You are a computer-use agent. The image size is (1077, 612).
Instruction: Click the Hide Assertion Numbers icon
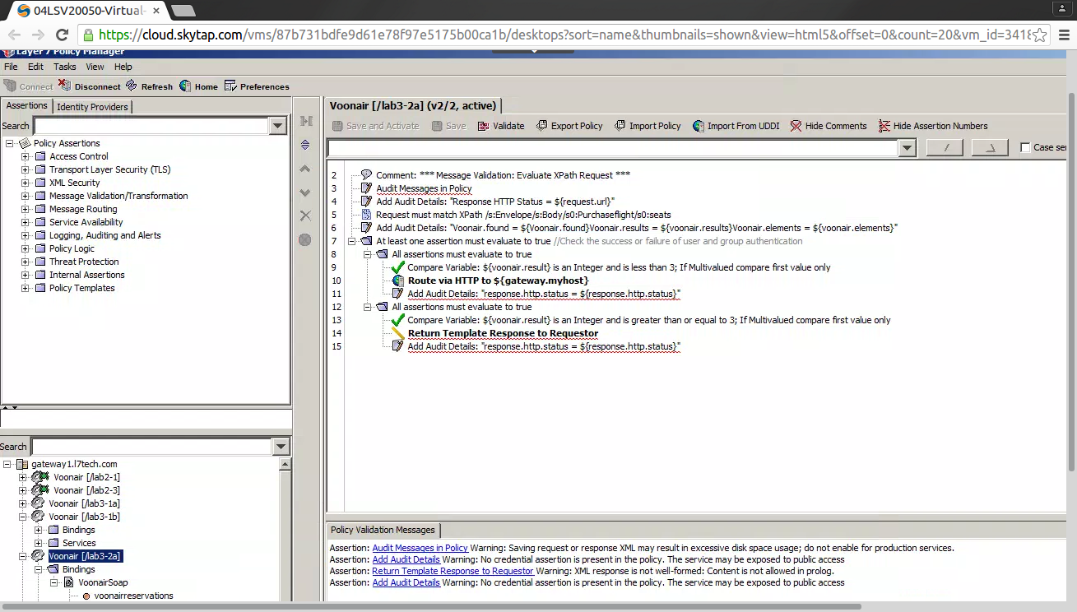pyautogui.click(x=884, y=126)
